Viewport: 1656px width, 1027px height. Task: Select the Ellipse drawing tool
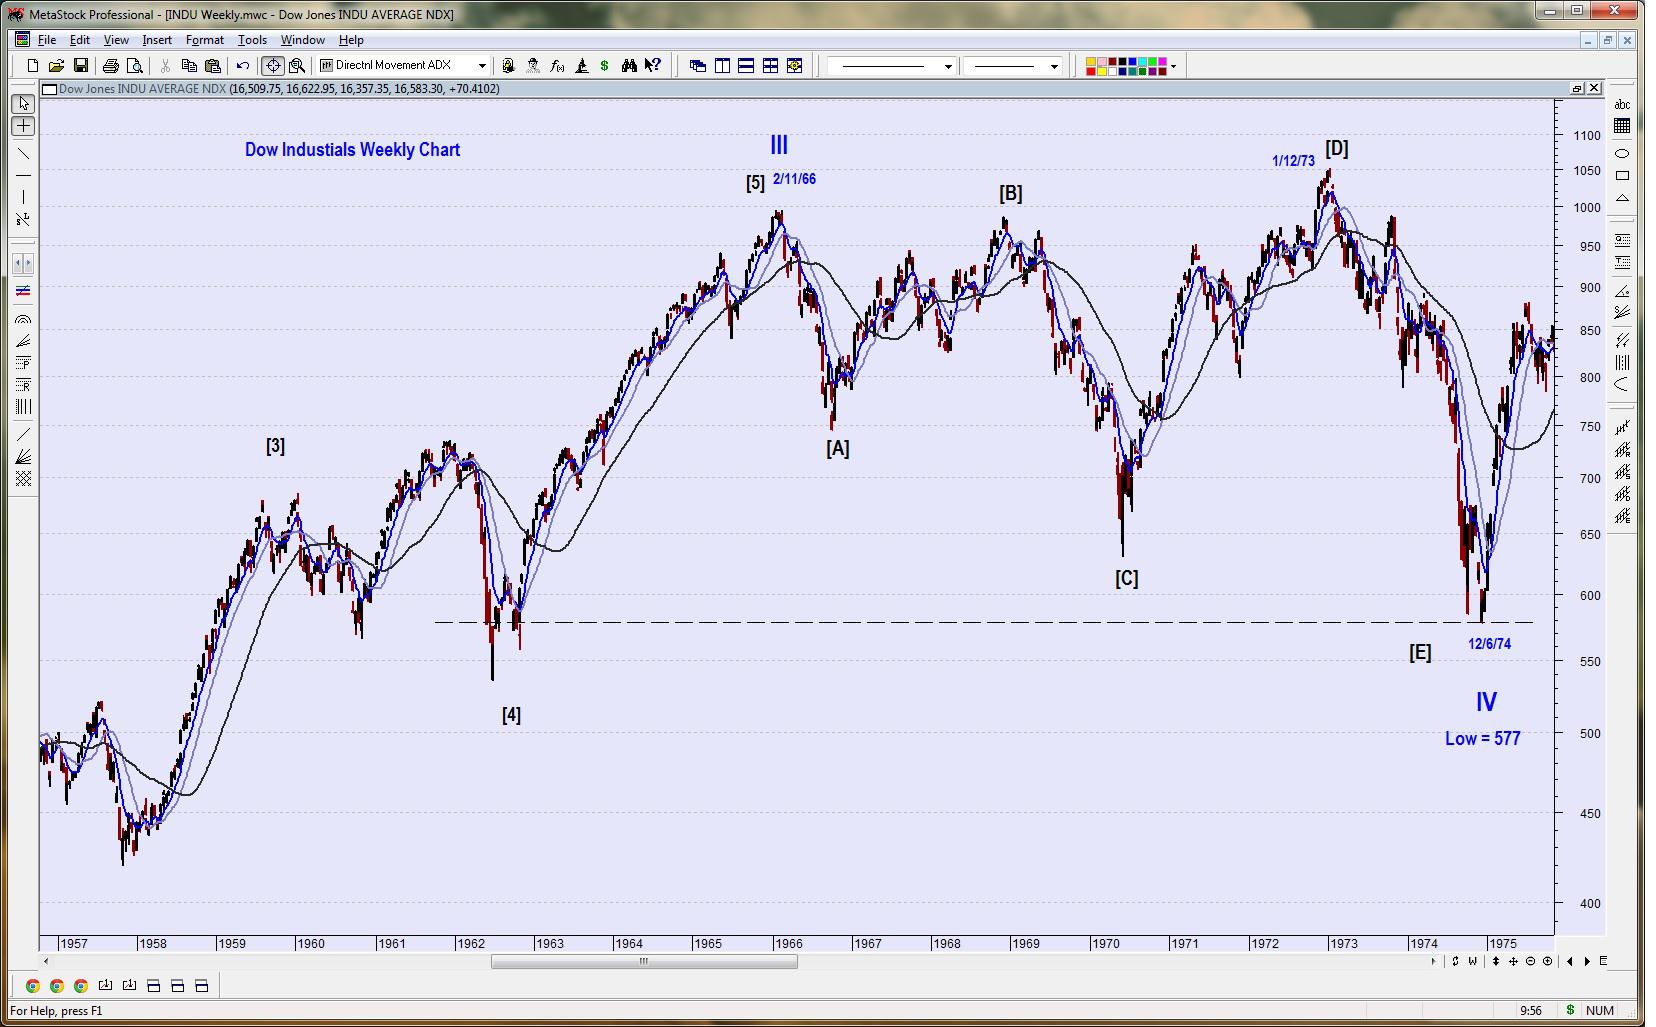(x=1624, y=153)
